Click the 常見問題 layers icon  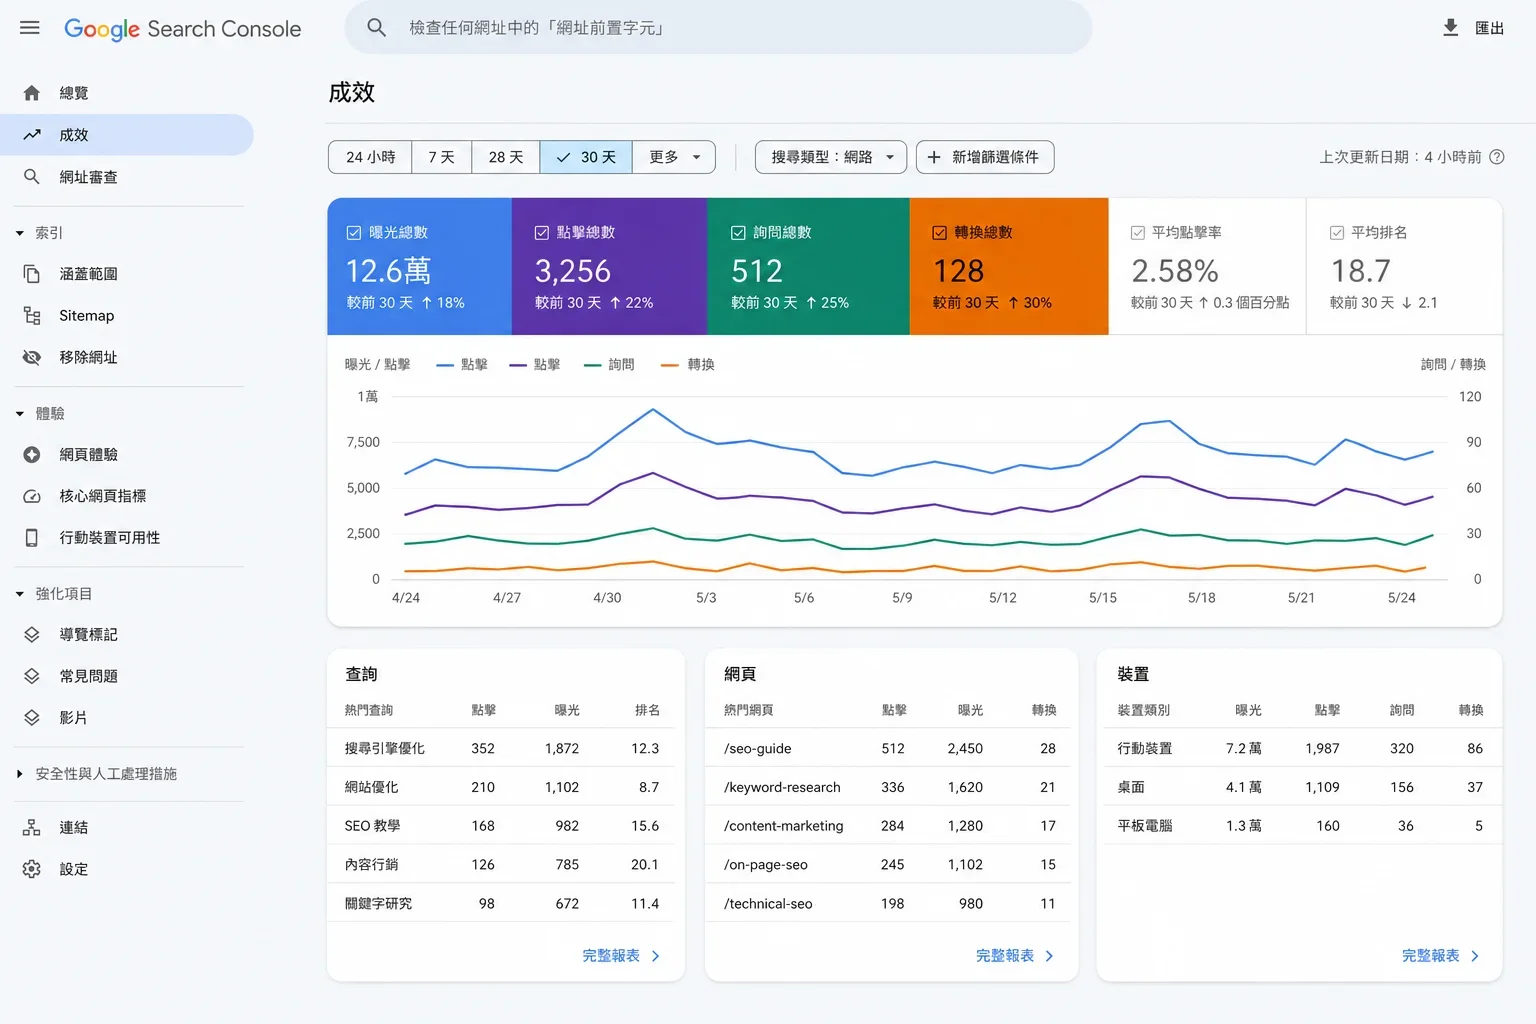click(32, 677)
